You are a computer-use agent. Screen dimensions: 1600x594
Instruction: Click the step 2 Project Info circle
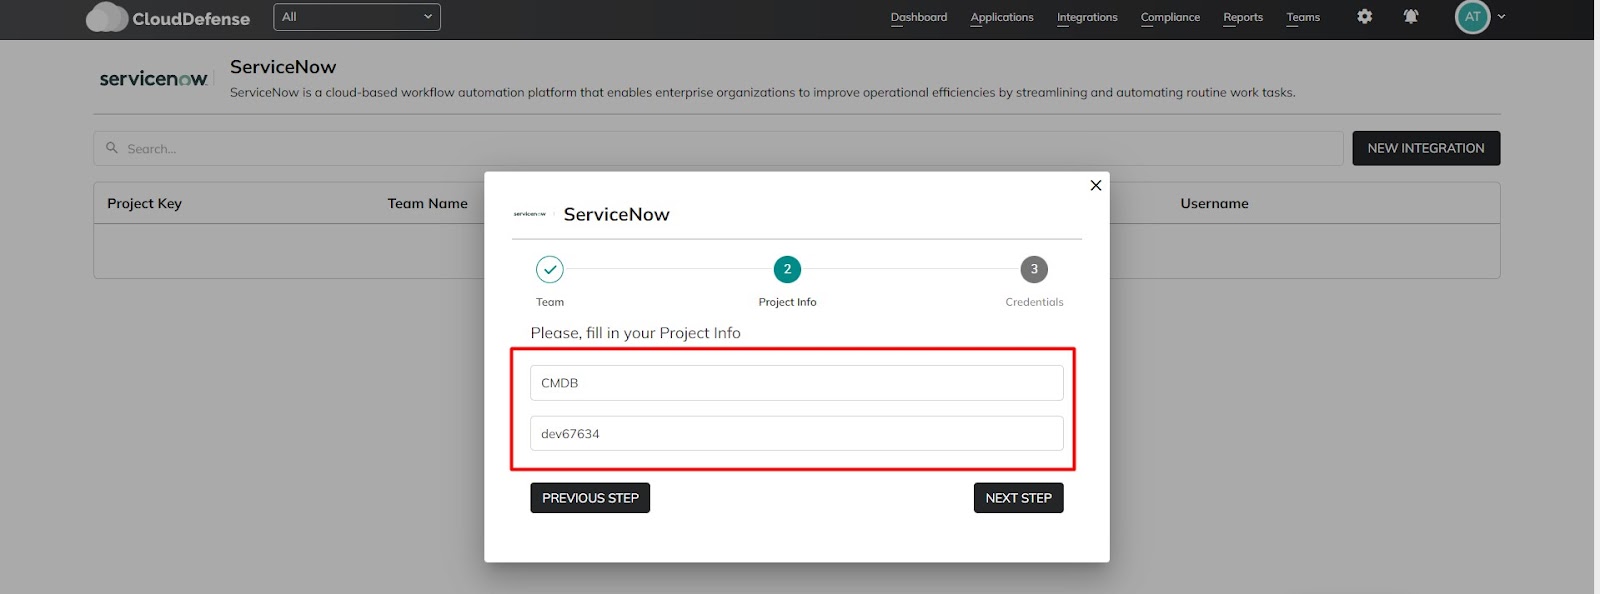coord(787,269)
